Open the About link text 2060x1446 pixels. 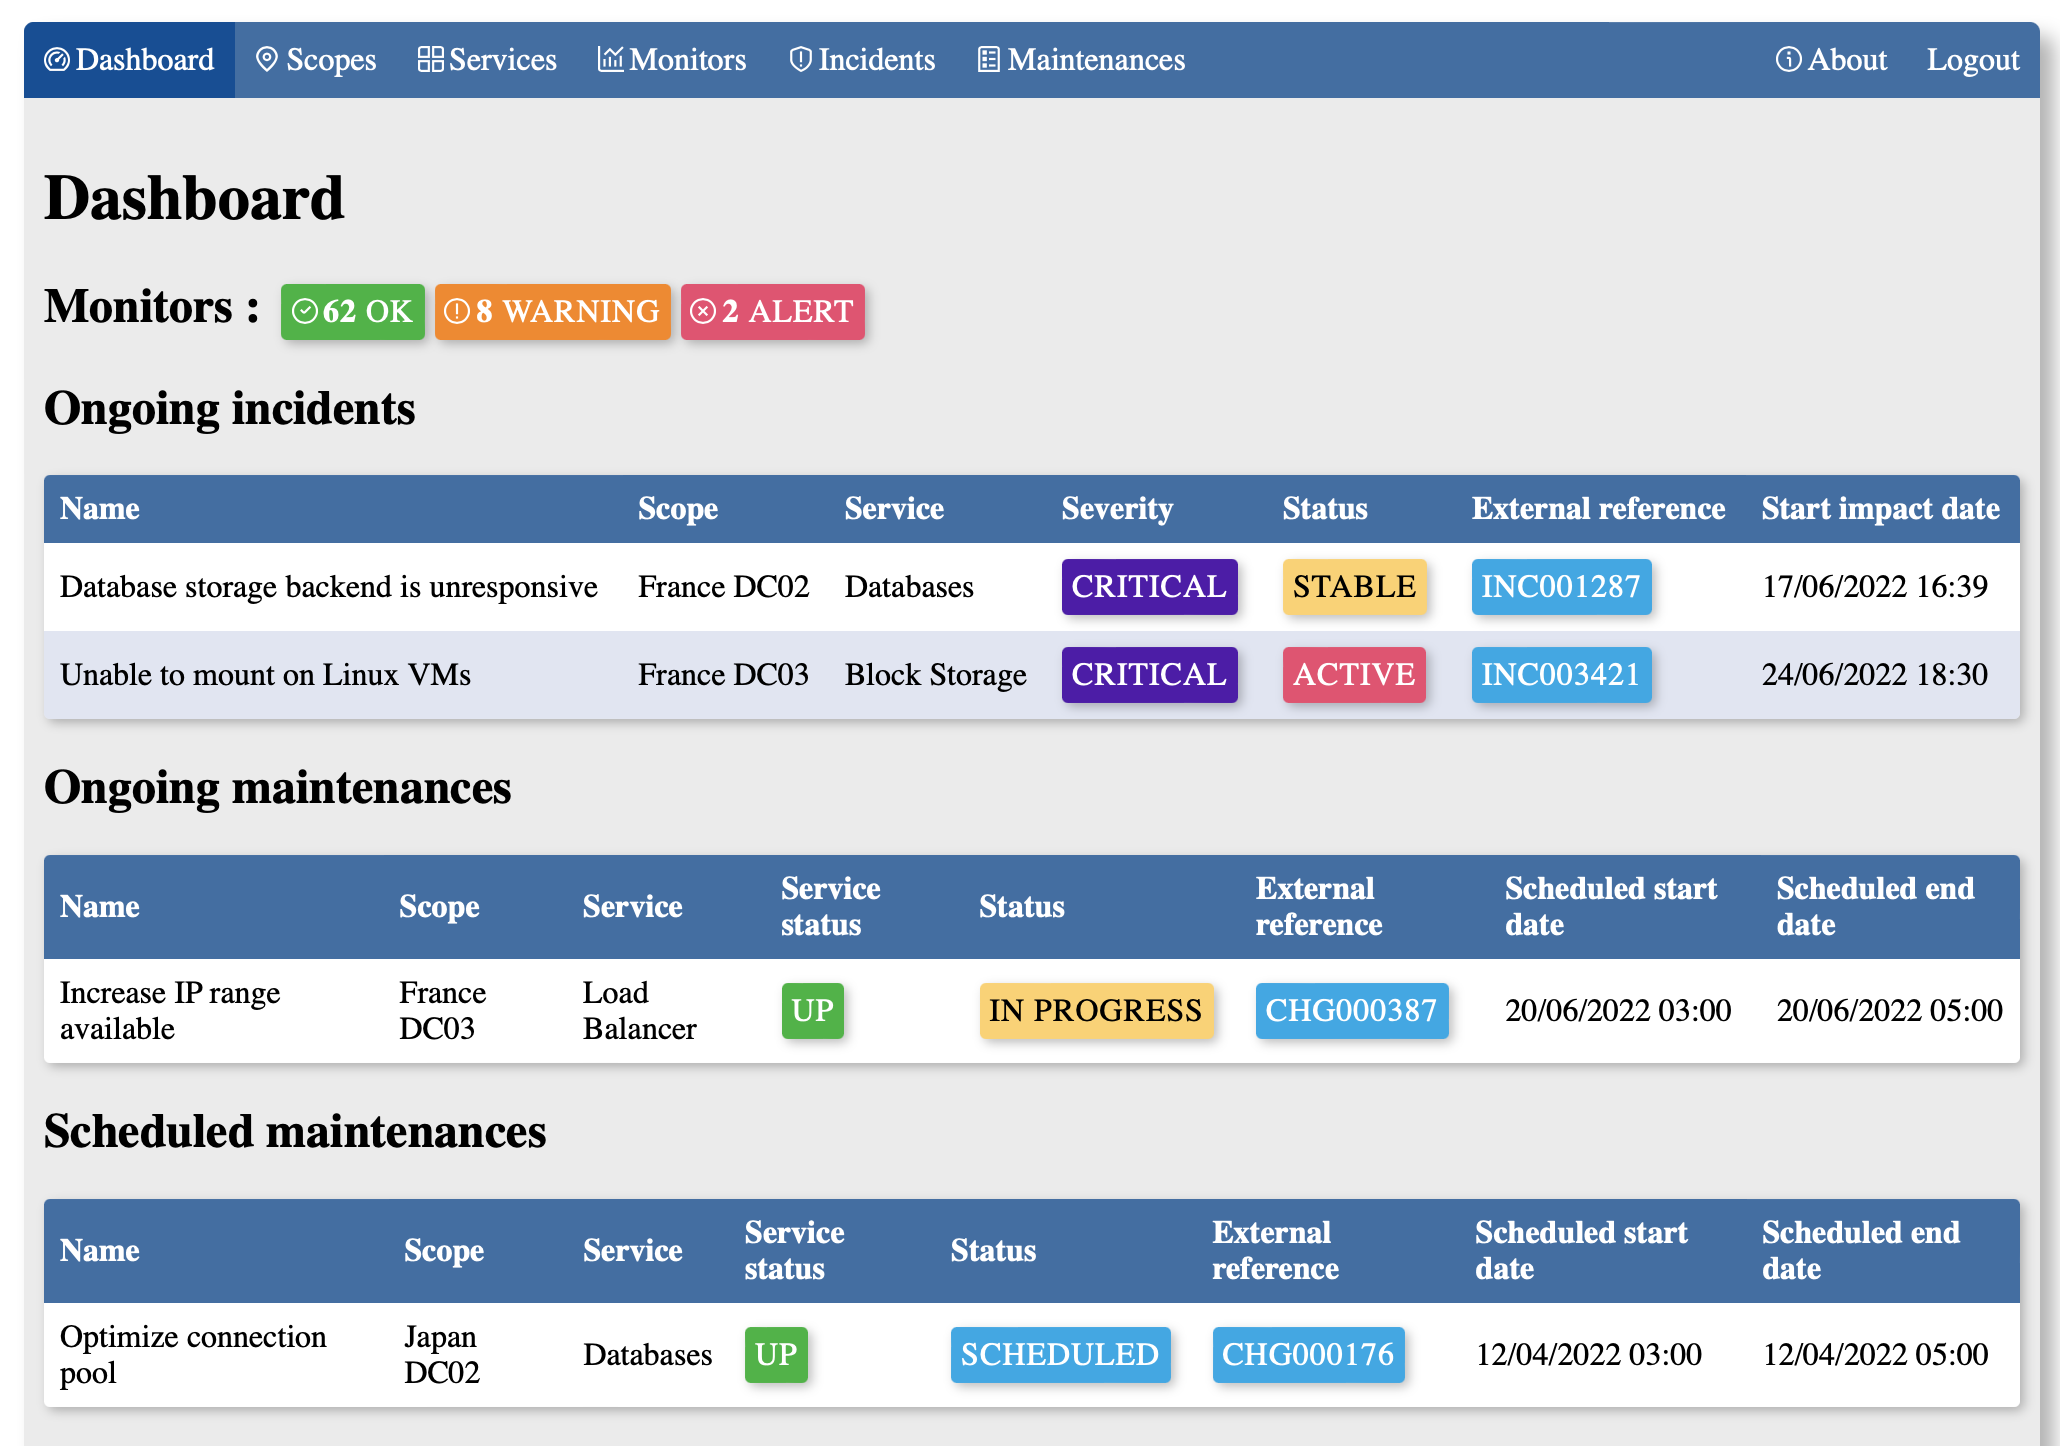pyautogui.click(x=1847, y=60)
